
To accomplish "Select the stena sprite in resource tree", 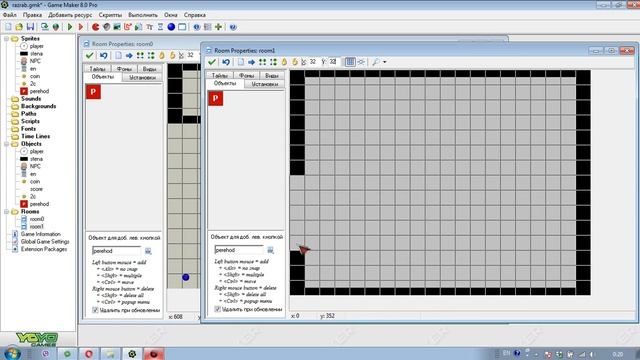I will click(x=36, y=53).
